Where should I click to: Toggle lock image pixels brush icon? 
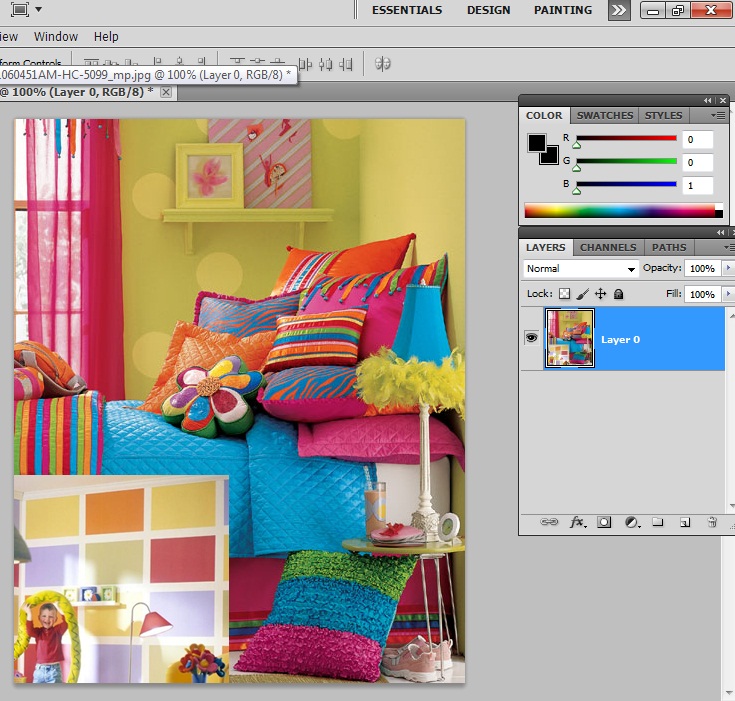pyautogui.click(x=582, y=294)
